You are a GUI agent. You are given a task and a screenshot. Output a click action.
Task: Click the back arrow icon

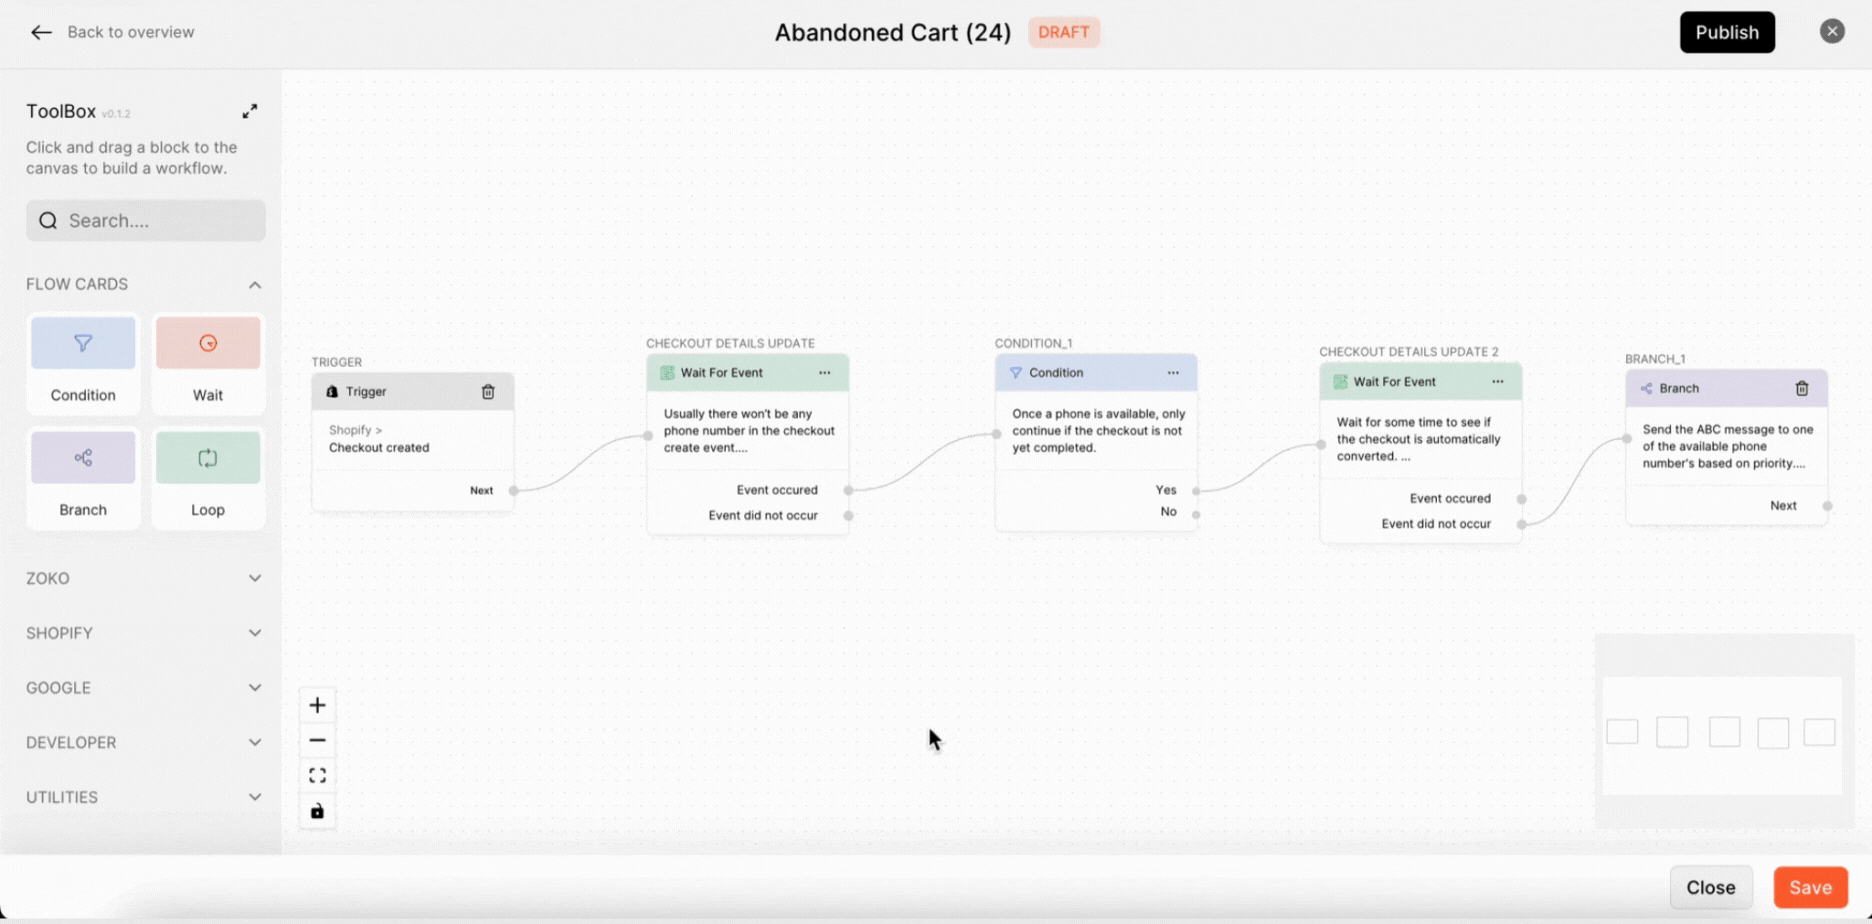pos(41,33)
